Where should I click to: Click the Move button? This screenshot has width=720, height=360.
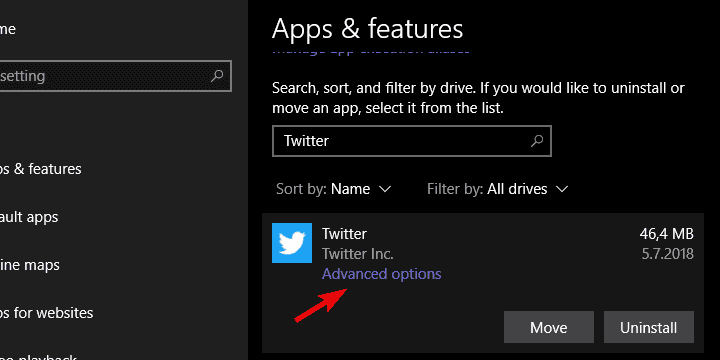pos(549,327)
